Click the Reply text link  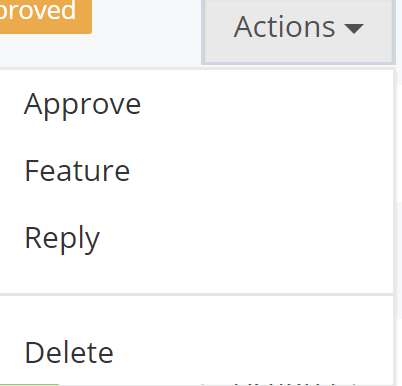click(62, 239)
